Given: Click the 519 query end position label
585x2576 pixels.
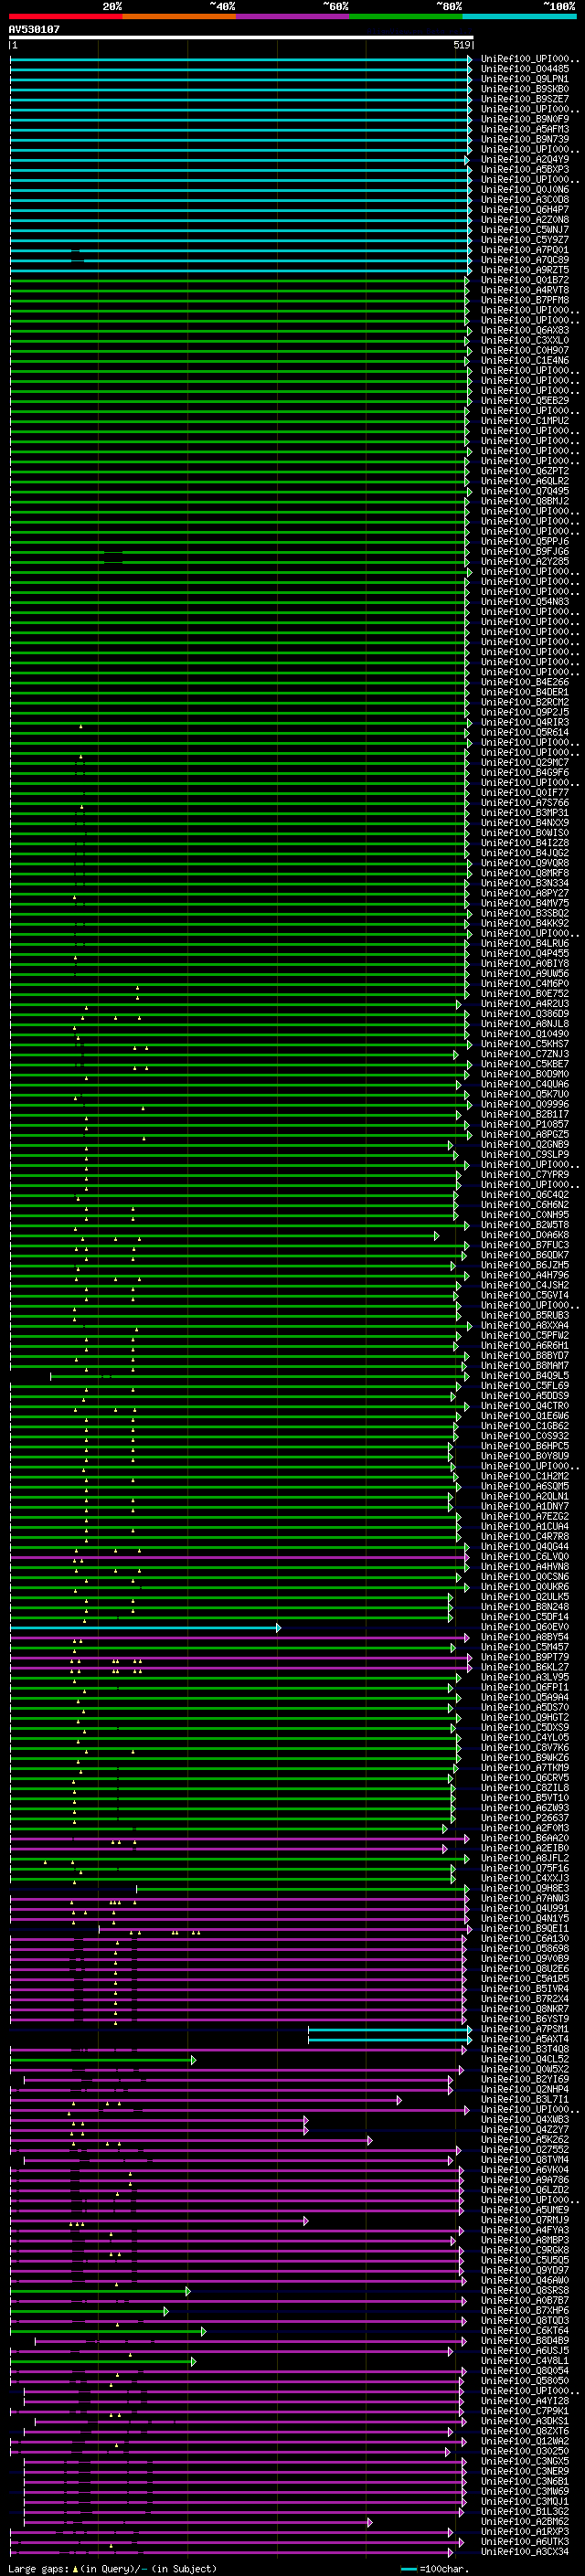Looking at the screenshot, I should (462, 45).
